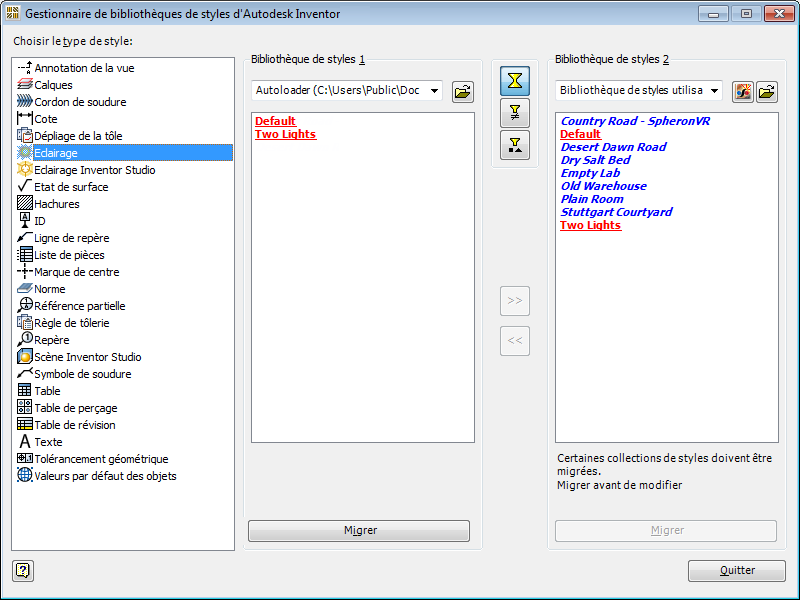Screen dimensions: 800x600
Task: Select Default in library 1 list
Action: 276,121
